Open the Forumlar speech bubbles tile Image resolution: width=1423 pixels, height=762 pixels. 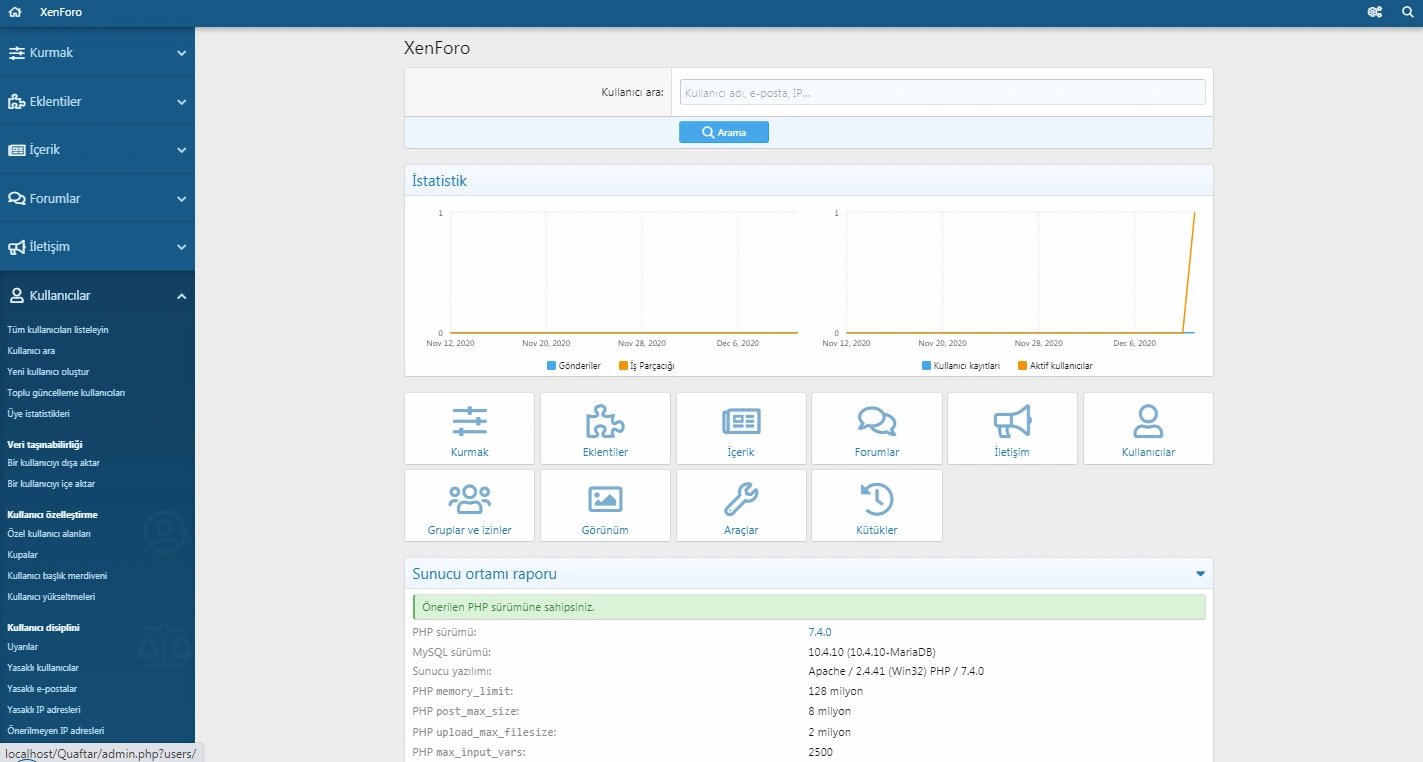point(877,428)
